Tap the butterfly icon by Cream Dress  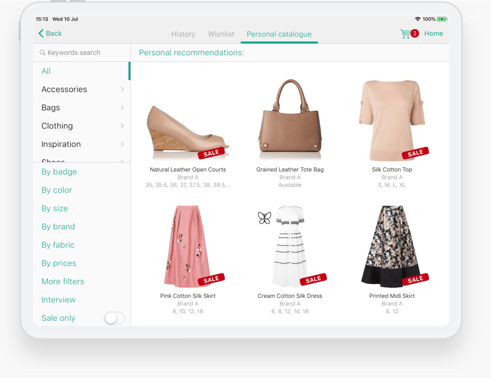[264, 218]
